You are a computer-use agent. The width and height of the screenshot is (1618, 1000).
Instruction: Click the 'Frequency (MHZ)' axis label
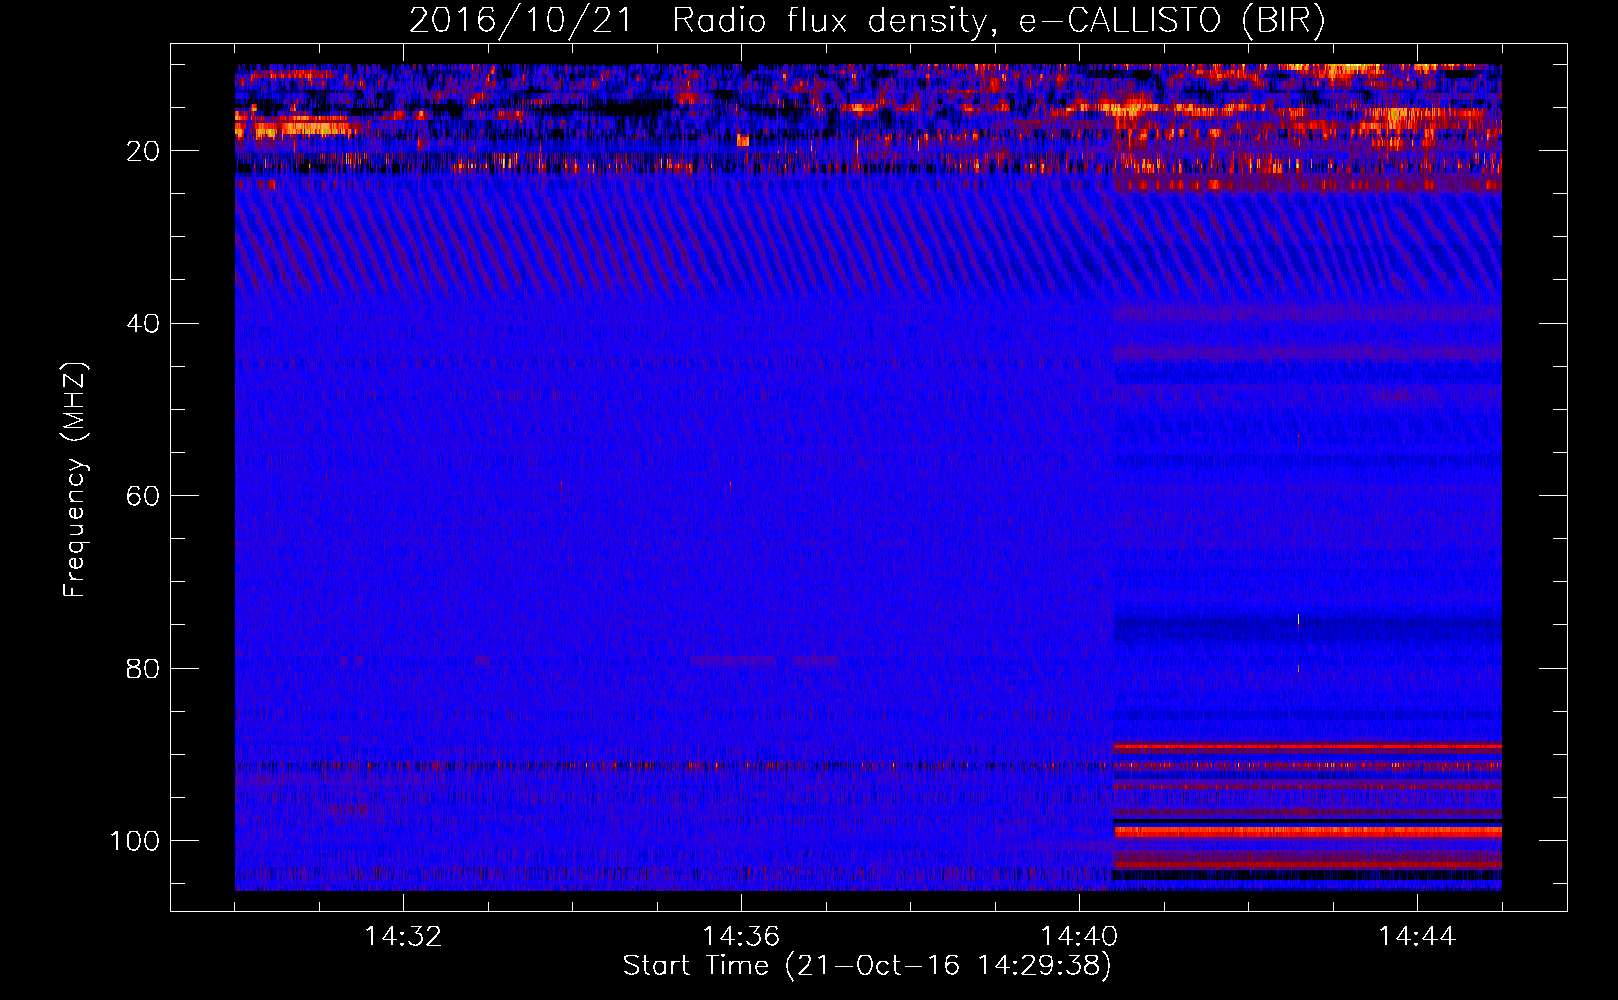pos(75,479)
